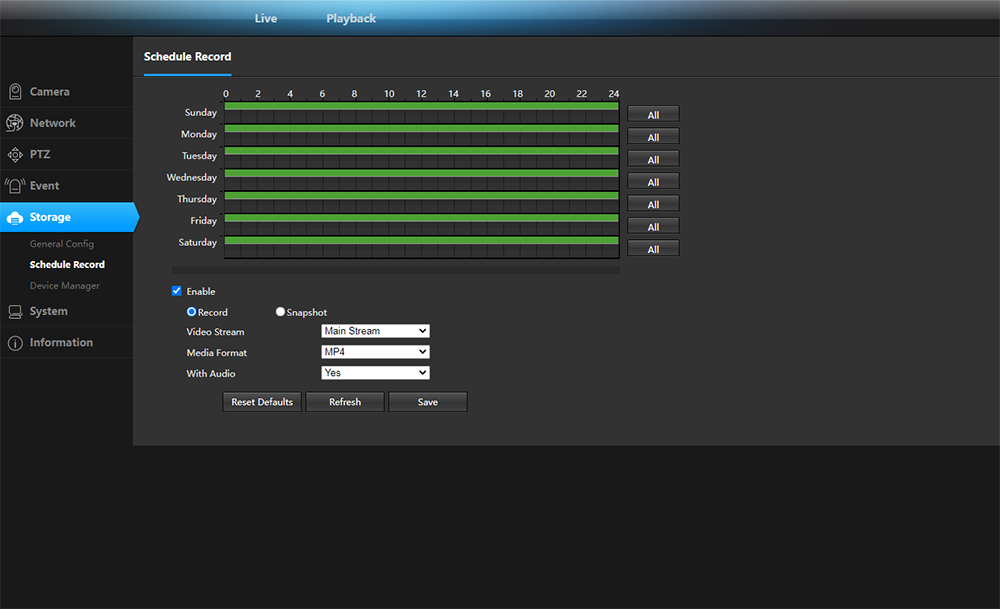The height and width of the screenshot is (609, 1000).
Task: Switch to the Playback tab
Action: (x=351, y=18)
